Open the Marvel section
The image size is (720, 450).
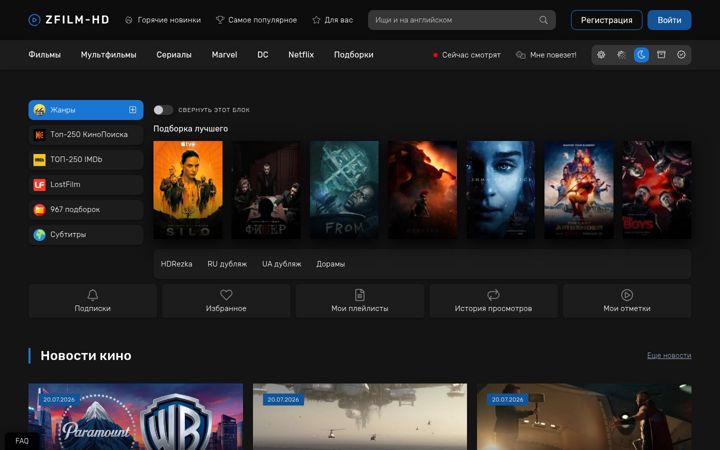(225, 55)
